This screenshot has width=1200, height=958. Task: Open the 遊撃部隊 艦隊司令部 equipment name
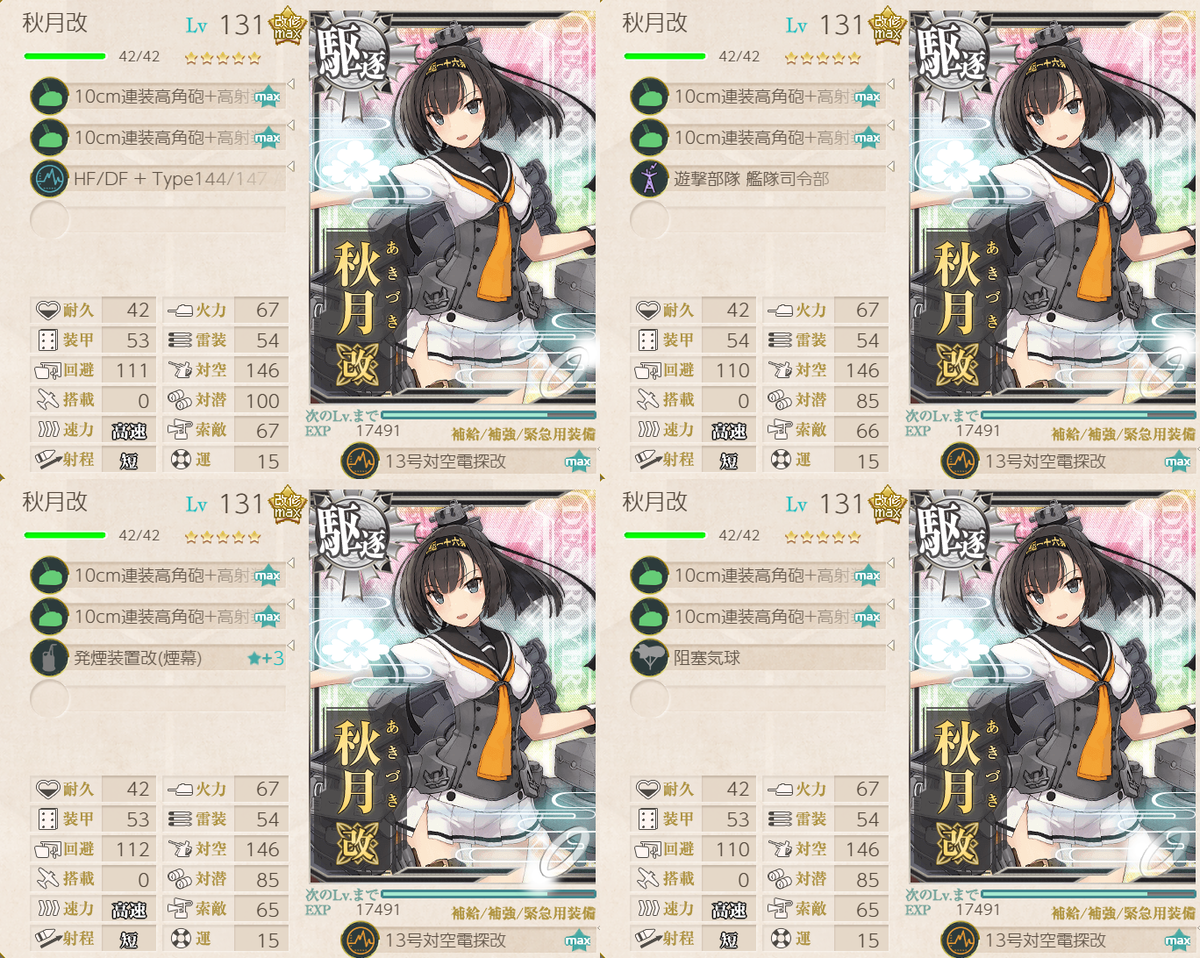751,179
